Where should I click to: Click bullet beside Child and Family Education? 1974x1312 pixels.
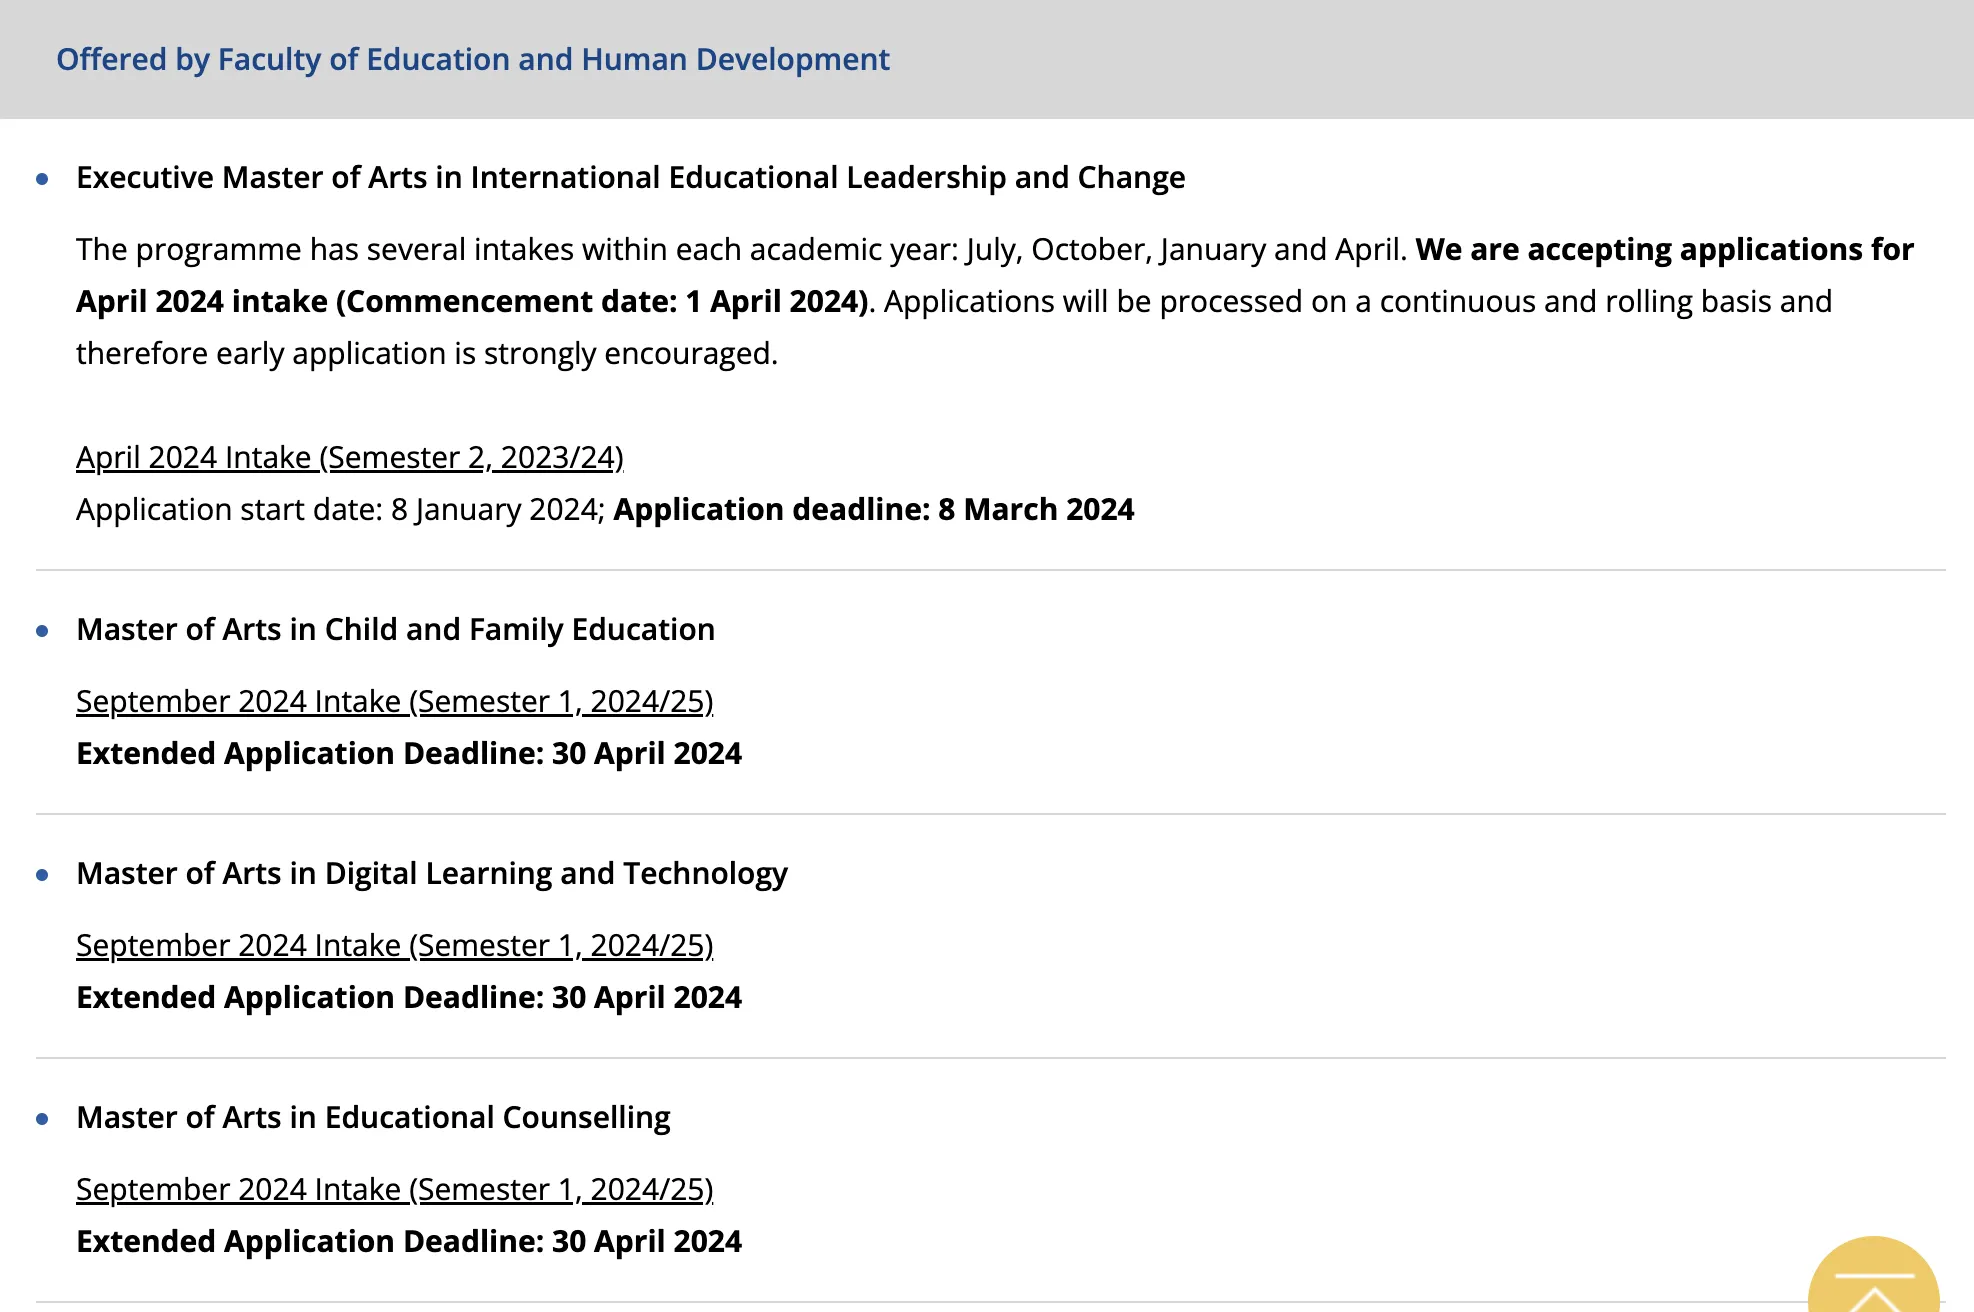coord(42,632)
